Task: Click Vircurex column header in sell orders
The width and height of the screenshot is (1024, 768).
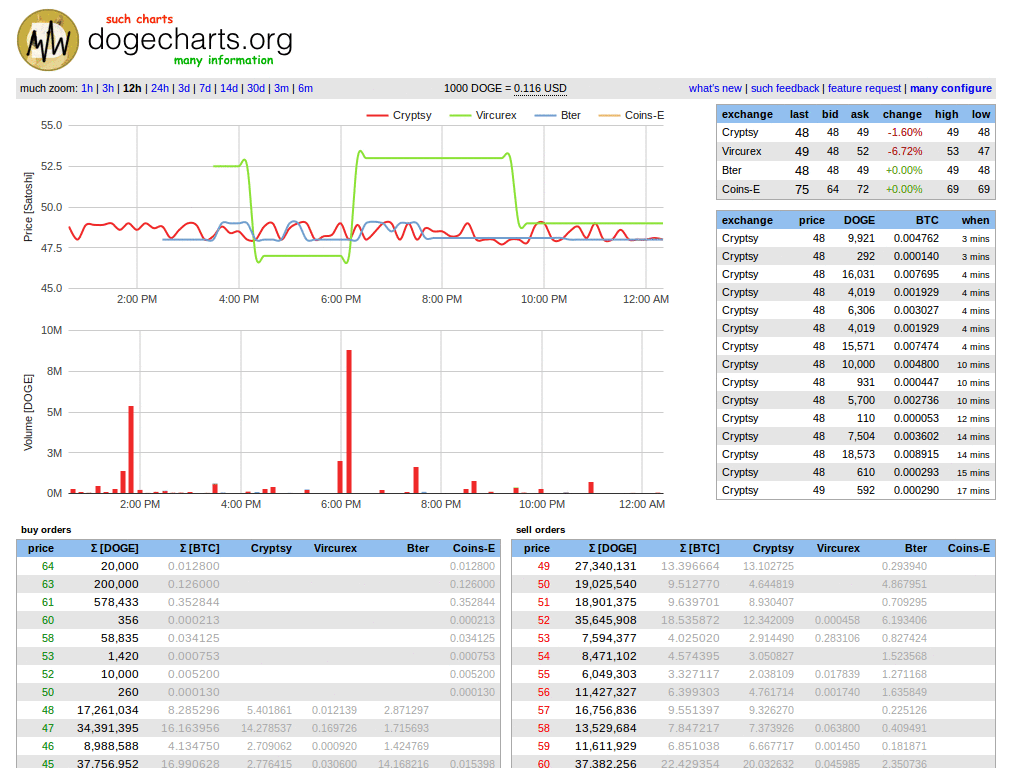Action: 838,549
